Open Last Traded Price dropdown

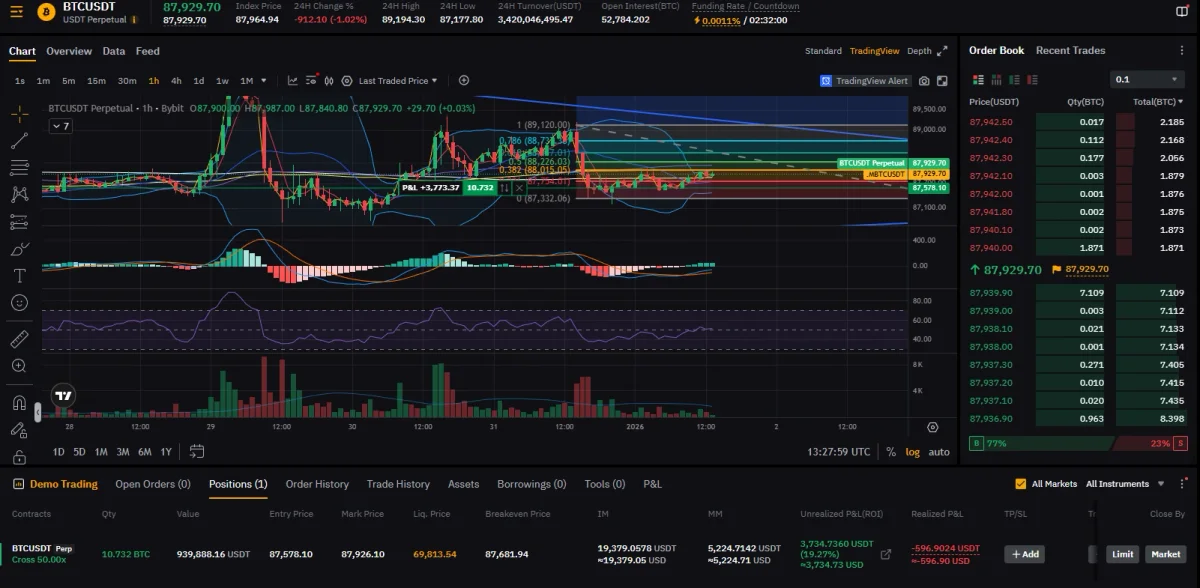pyautogui.click(x=397, y=81)
